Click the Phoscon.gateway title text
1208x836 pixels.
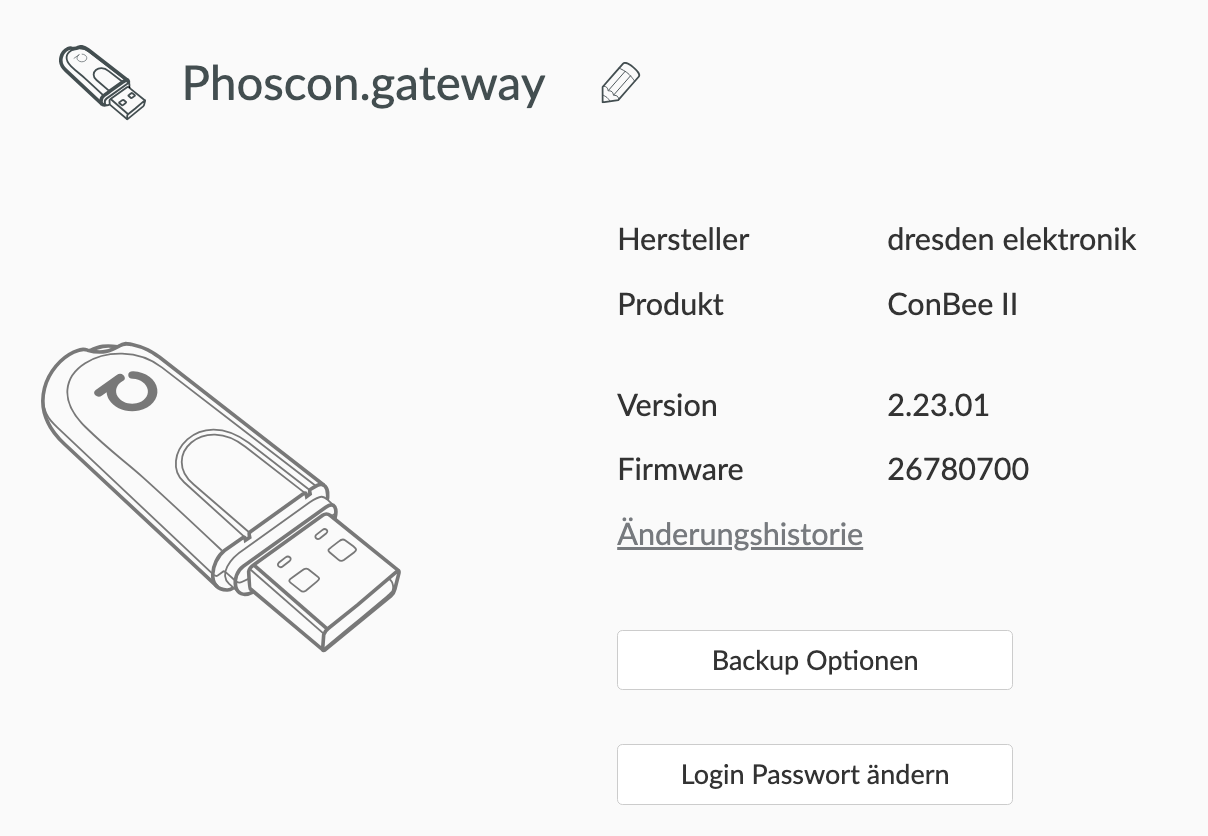pyautogui.click(x=364, y=84)
